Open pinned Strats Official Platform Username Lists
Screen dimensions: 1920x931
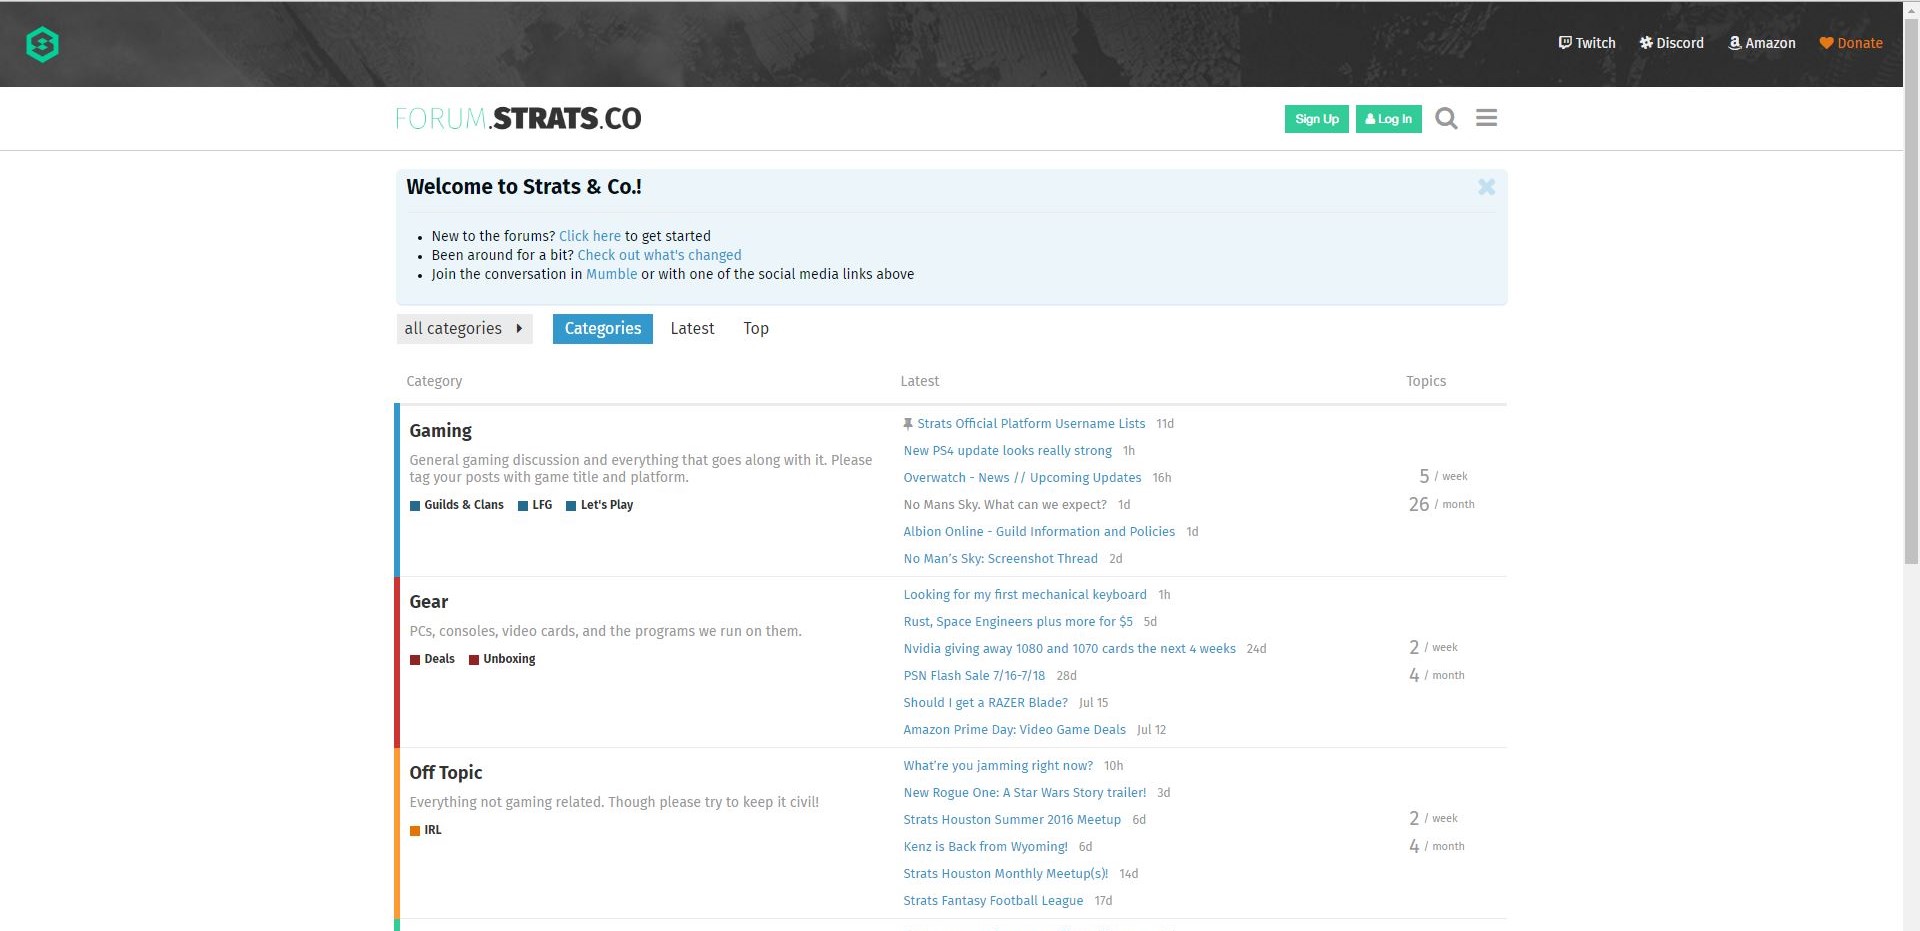(1031, 424)
